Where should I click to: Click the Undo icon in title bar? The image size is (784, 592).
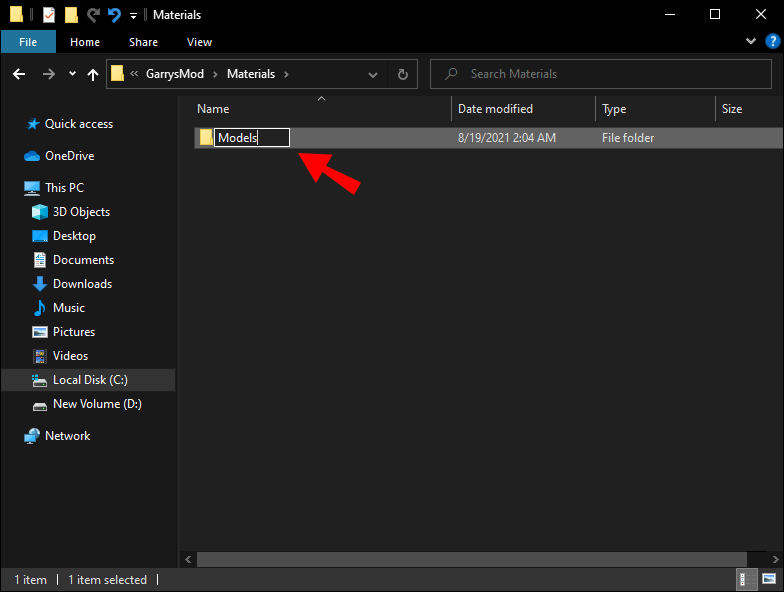(114, 15)
